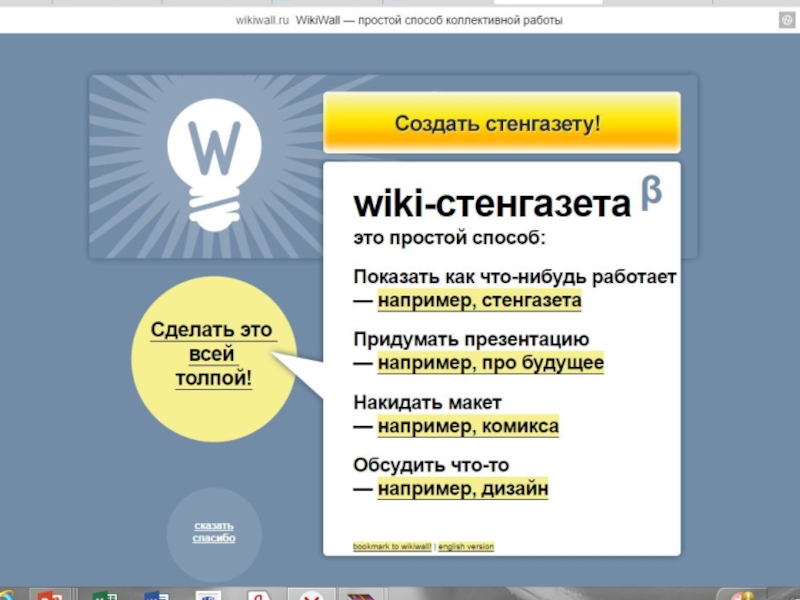Switch to the english version link
This screenshot has width=800, height=600.
466,546
